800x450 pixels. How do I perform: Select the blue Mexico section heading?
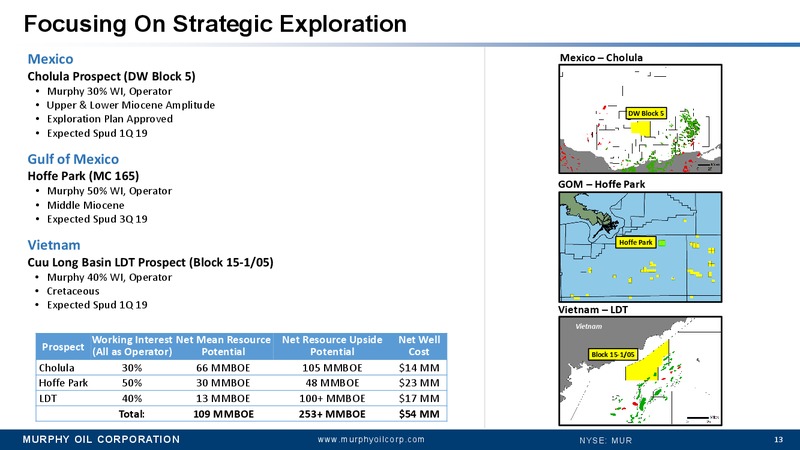[x=51, y=59]
